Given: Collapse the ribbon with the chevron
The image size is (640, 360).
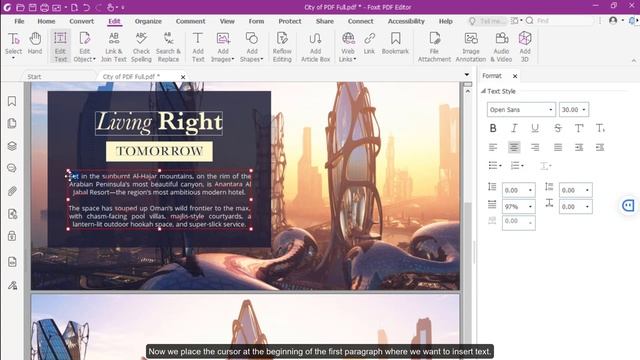Looking at the screenshot, I should point(634,61).
